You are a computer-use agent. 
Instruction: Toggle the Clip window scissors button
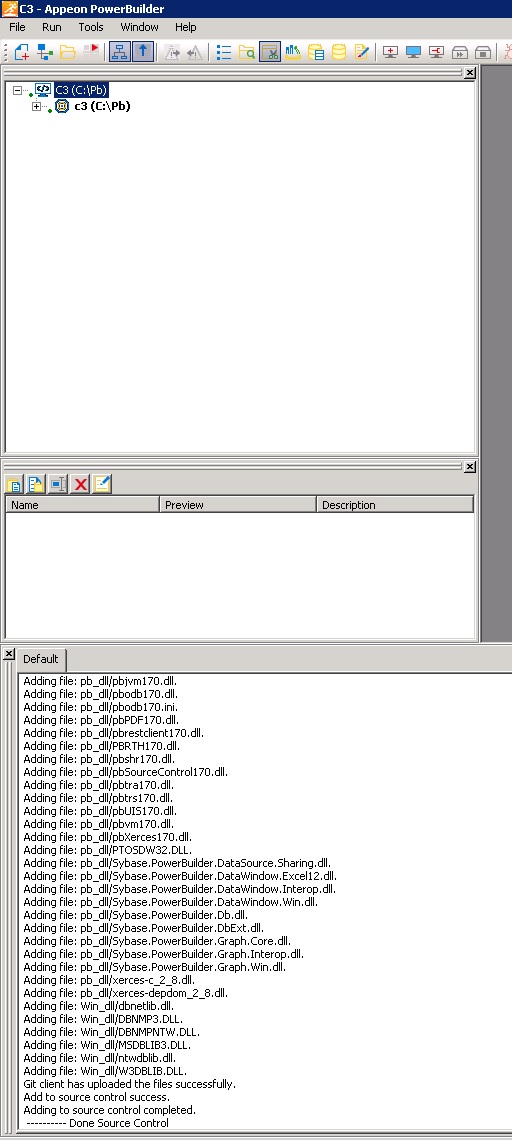click(x=270, y=52)
